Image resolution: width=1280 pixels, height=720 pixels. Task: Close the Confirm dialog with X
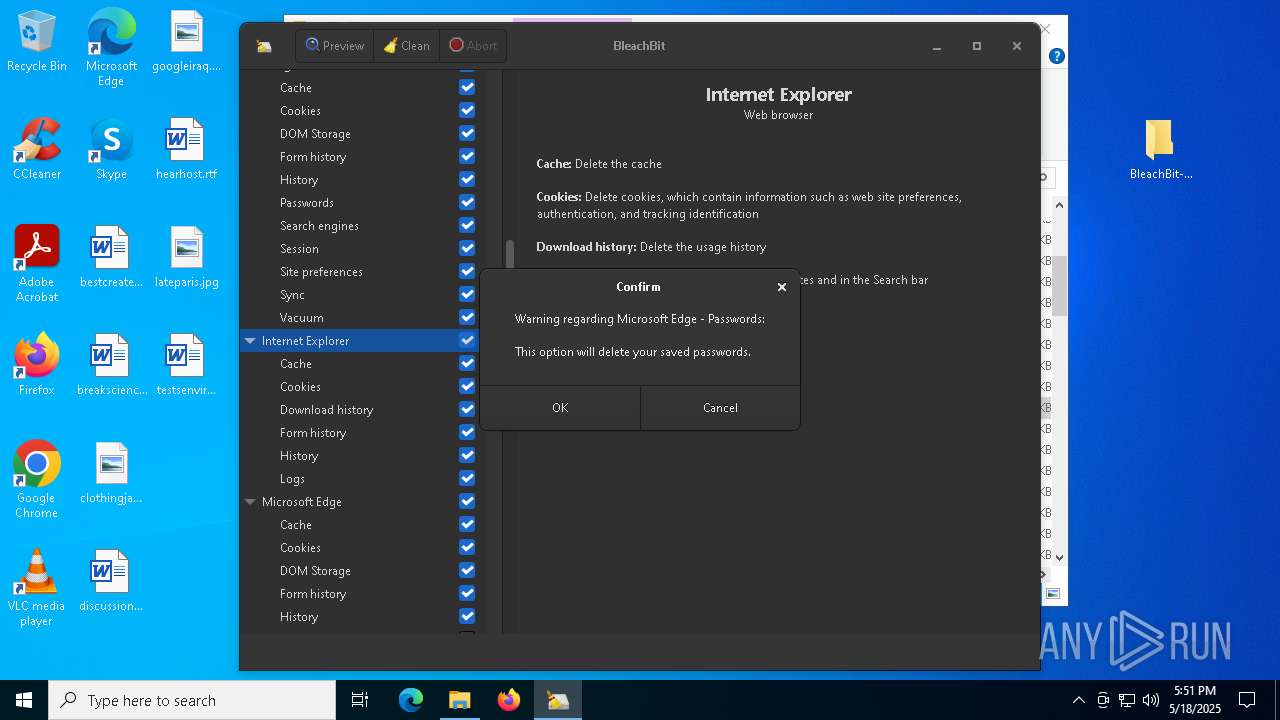782,287
